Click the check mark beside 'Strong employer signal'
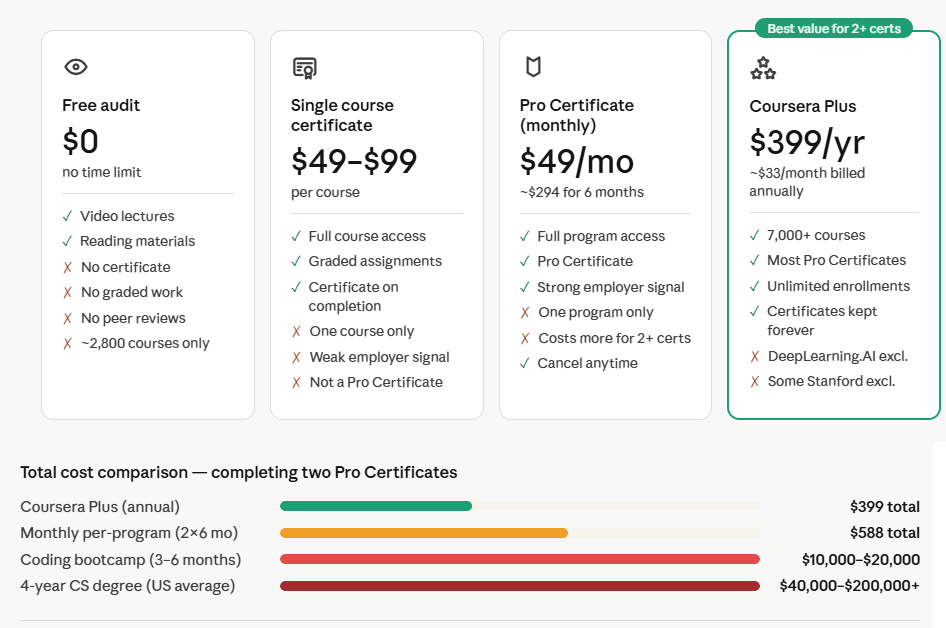 [x=525, y=287]
